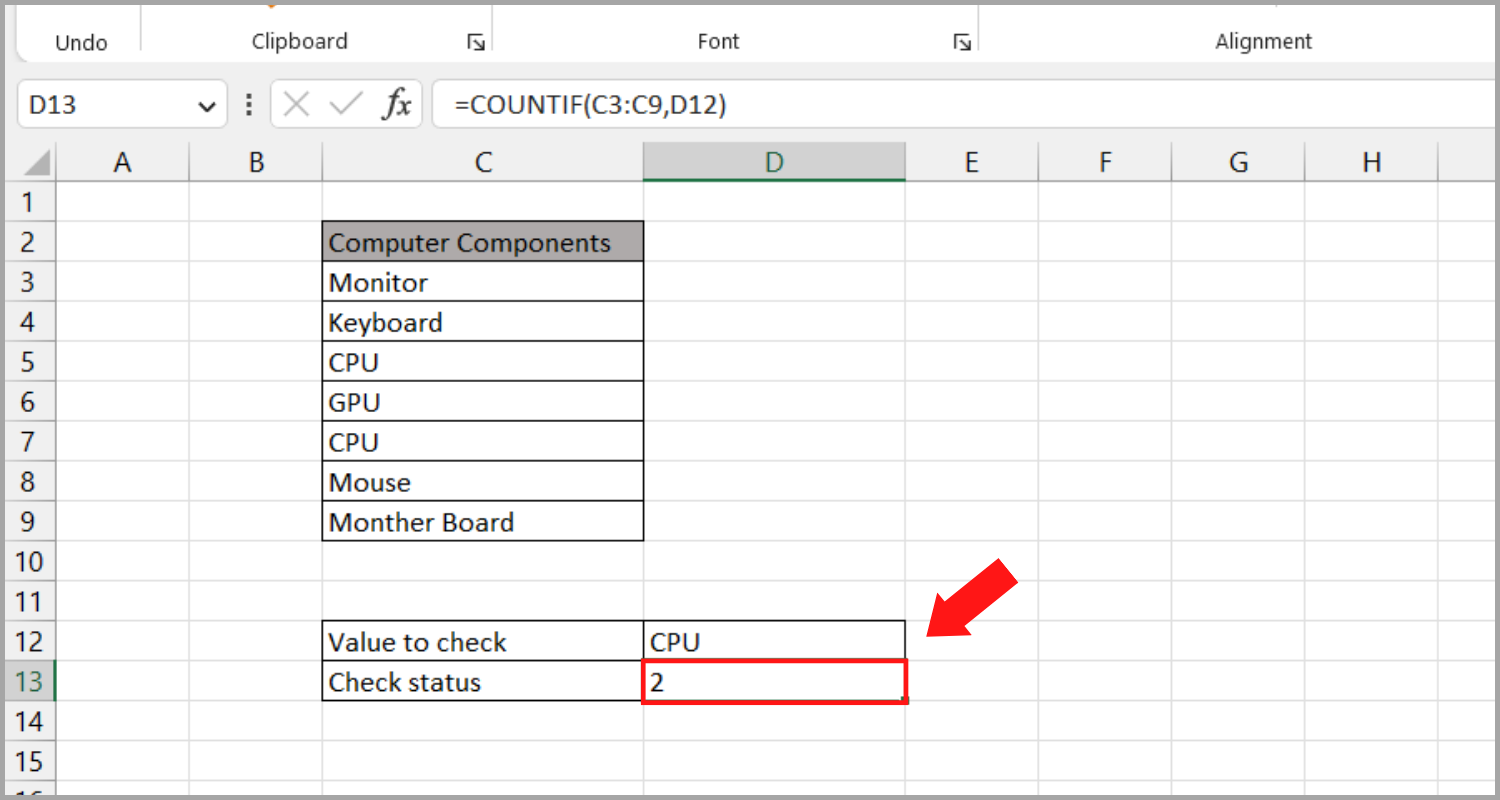Viewport: 1500px width, 800px height.
Task: Select the Monther Board cell
Action: [482, 521]
